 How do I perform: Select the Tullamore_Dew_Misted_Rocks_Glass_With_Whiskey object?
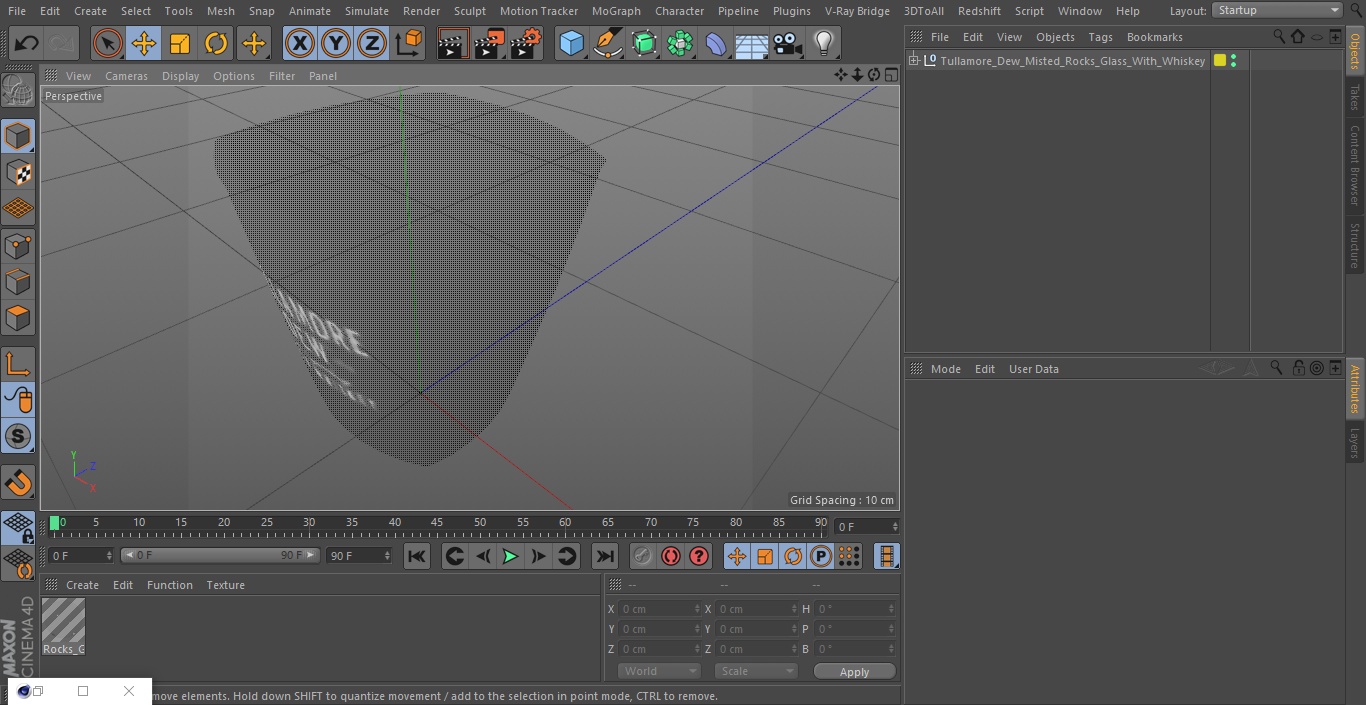point(1072,61)
